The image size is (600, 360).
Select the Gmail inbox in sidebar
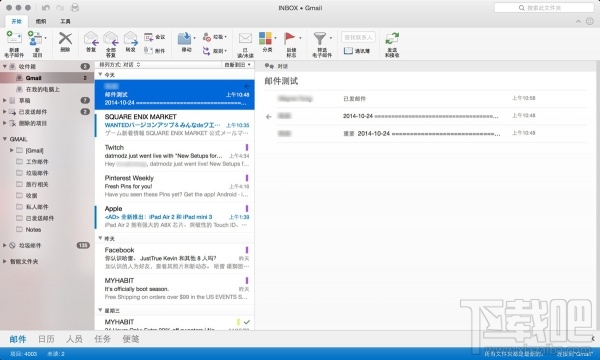pos(46,78)
